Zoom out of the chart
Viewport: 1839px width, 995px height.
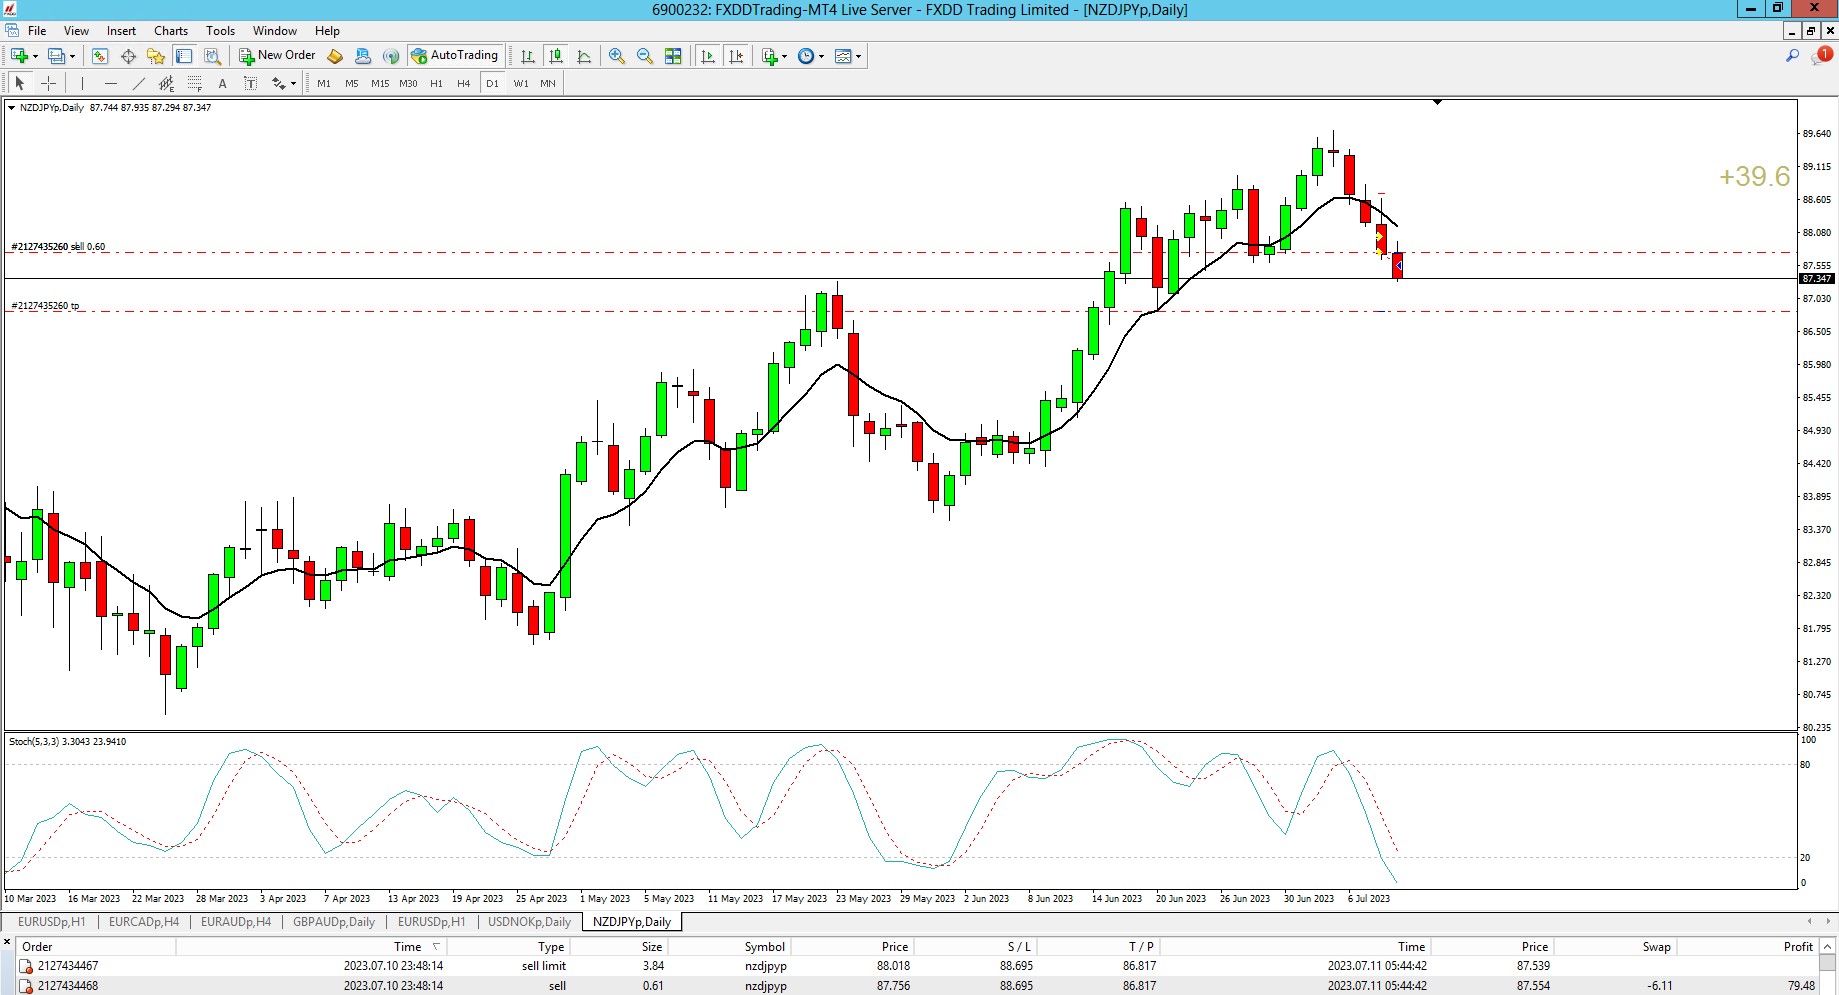pyautogui.click(x=645, y=56)
